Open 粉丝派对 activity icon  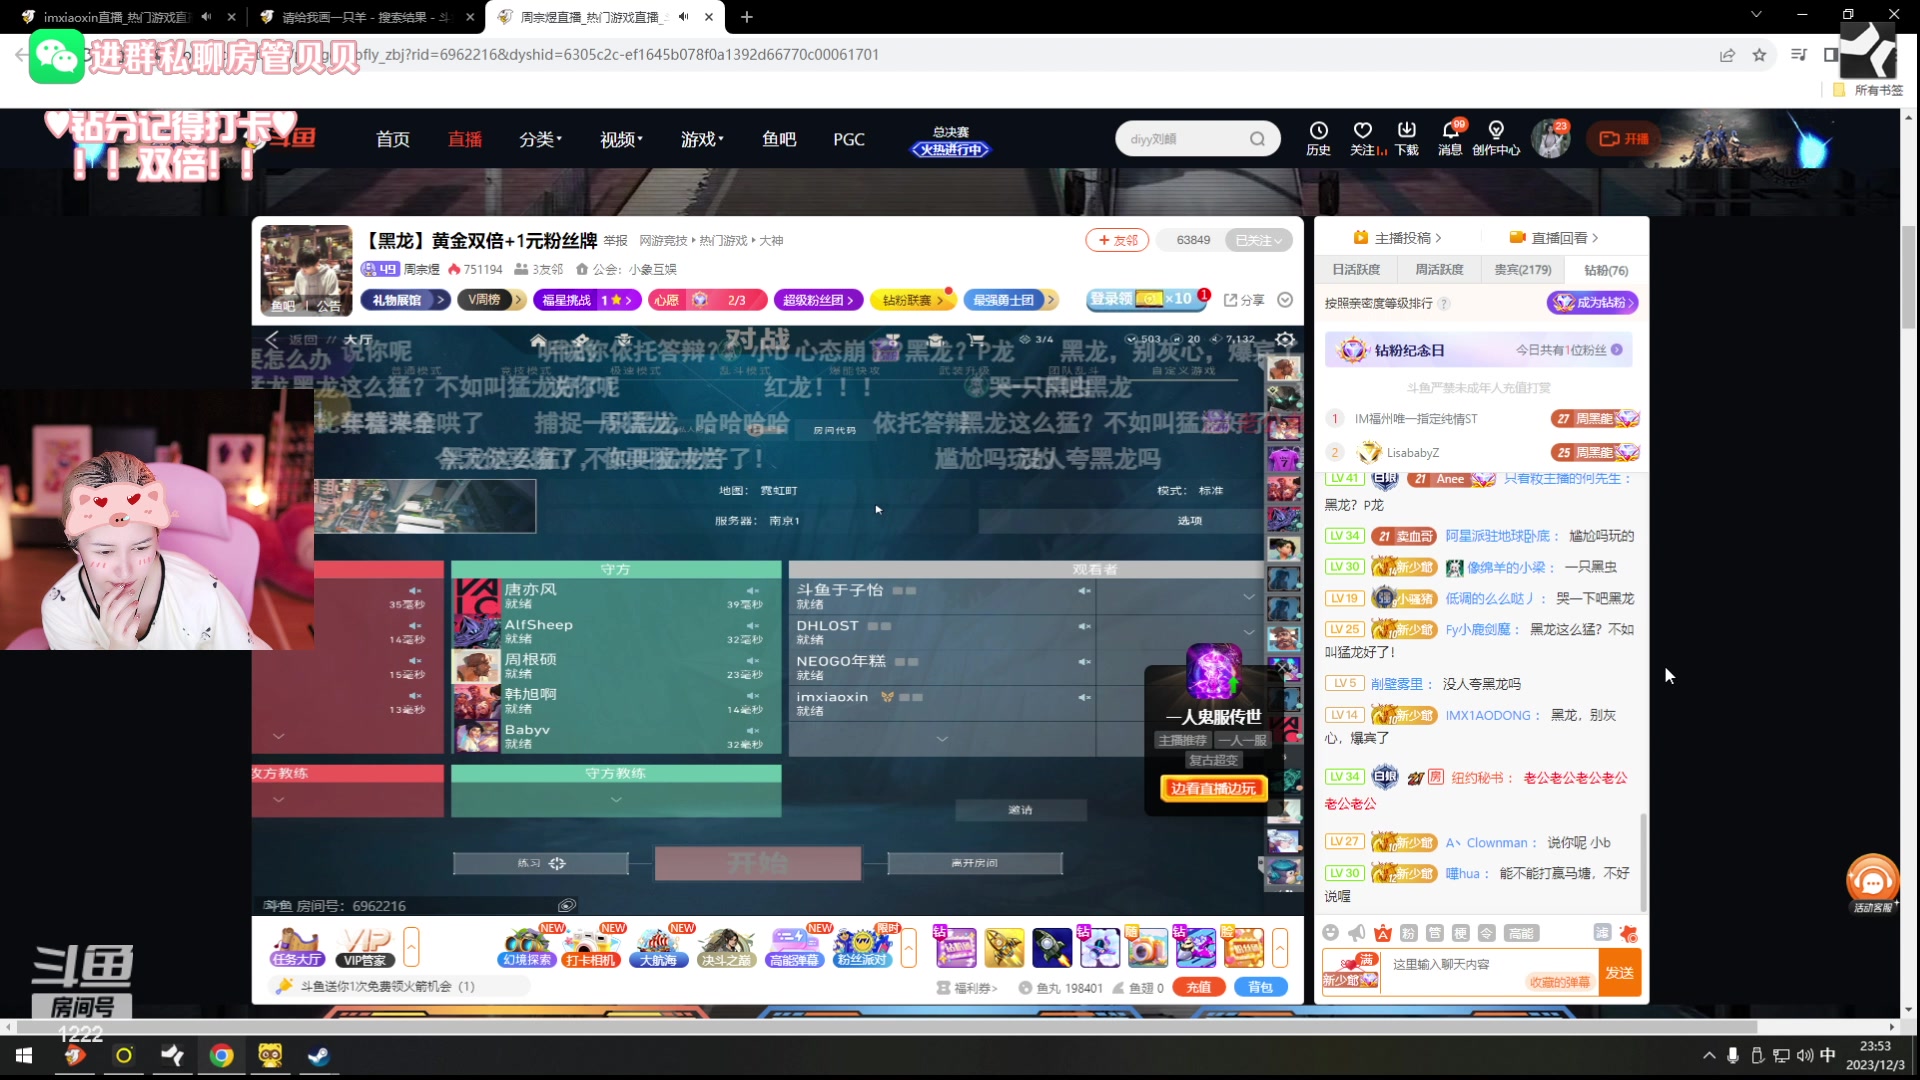coord(863,946)
